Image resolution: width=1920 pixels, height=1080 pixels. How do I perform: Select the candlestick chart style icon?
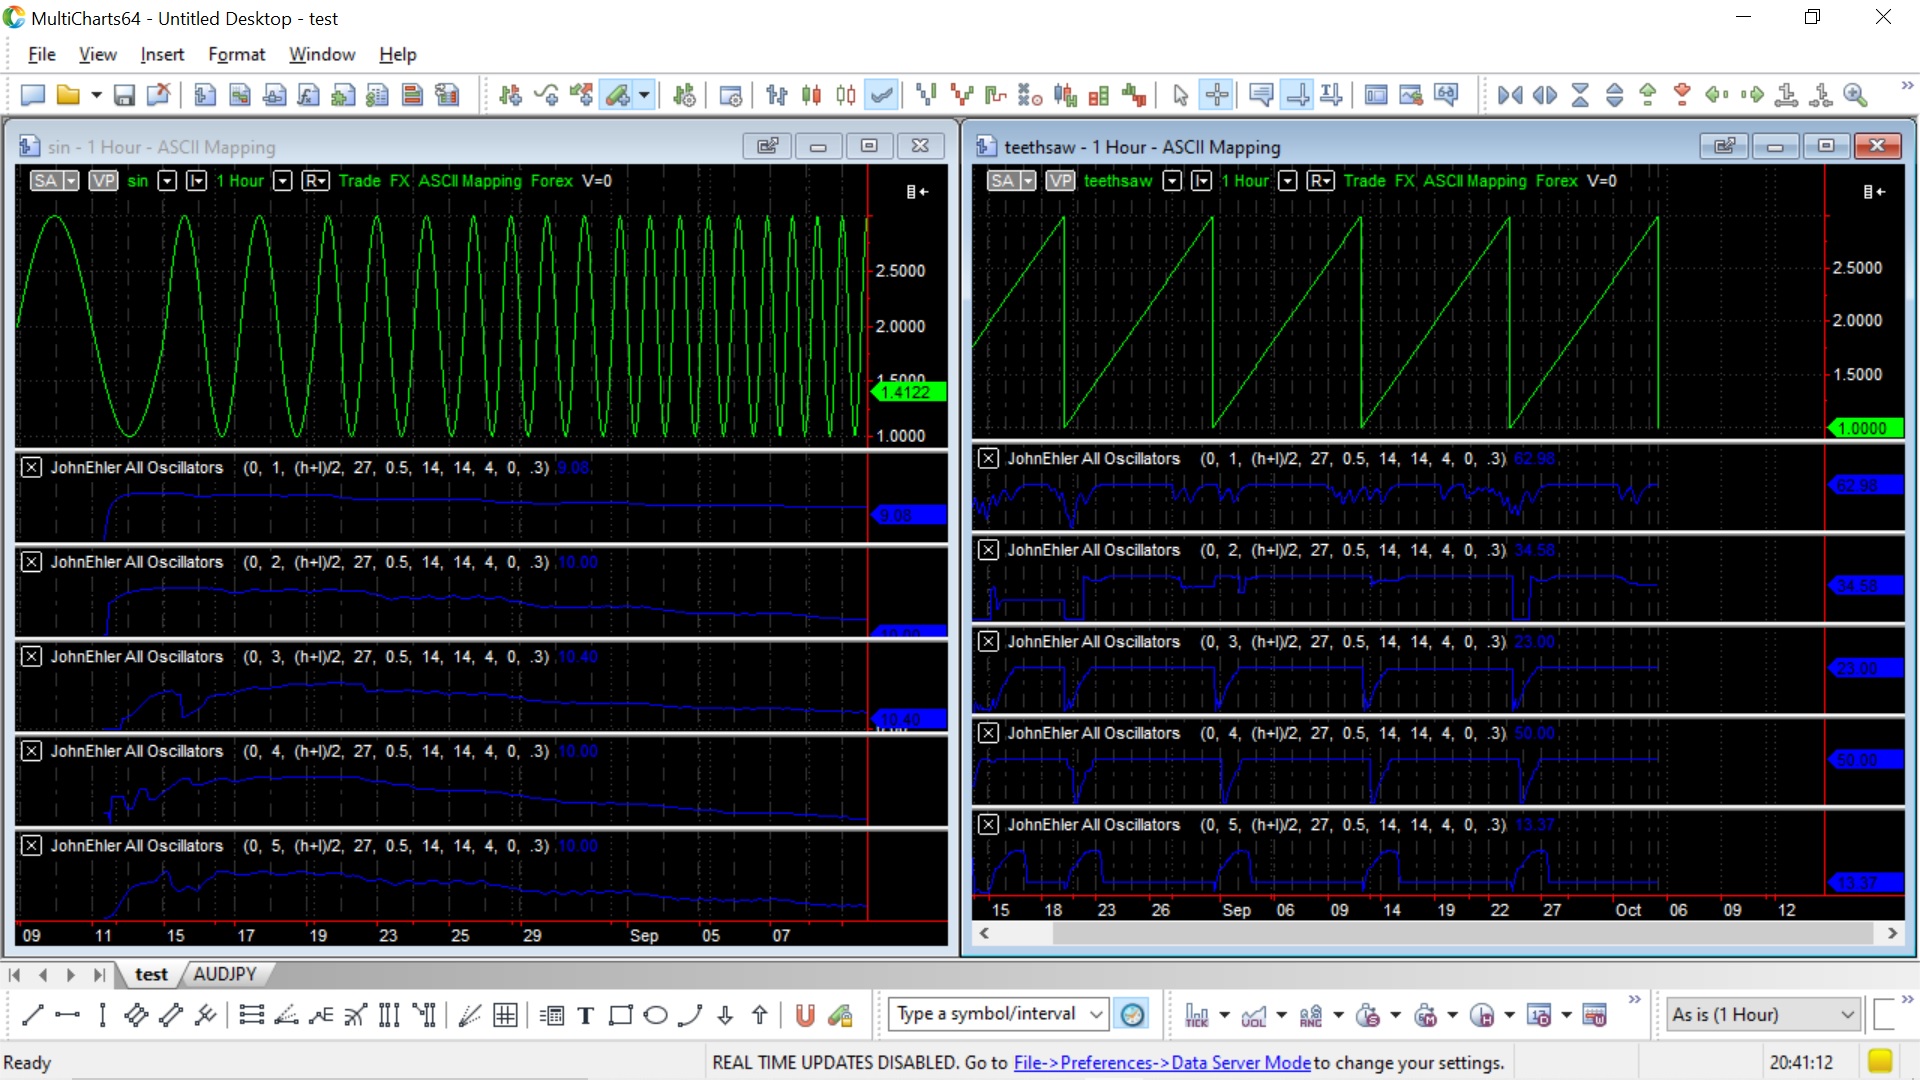(x=811, y=95)
